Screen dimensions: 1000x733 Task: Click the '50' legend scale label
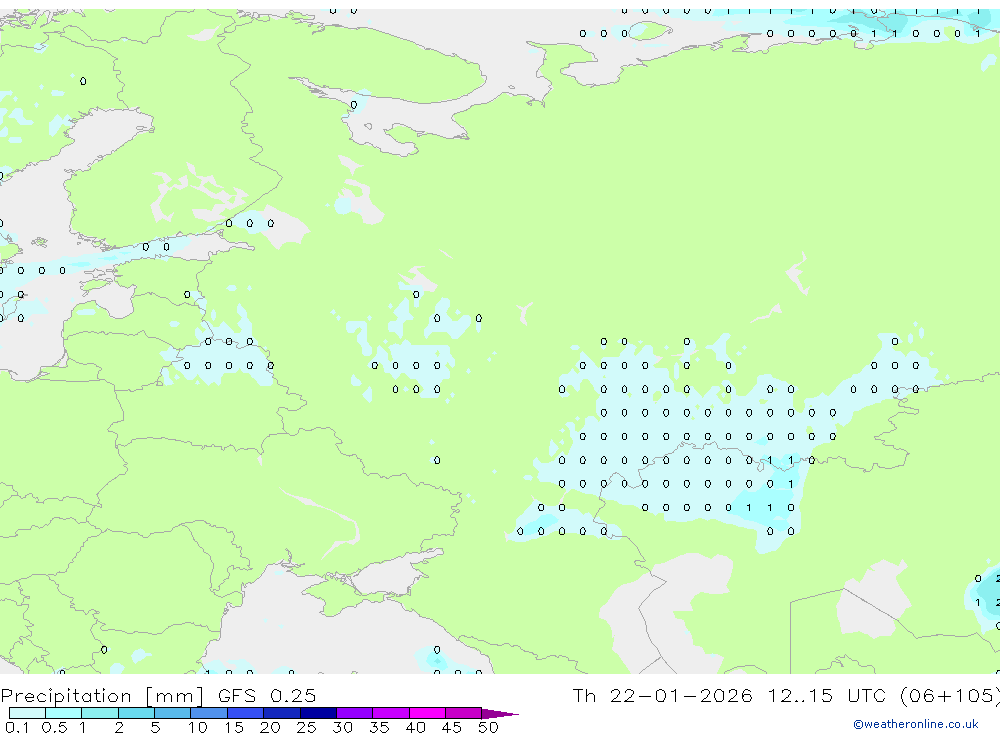pos(488,727)
